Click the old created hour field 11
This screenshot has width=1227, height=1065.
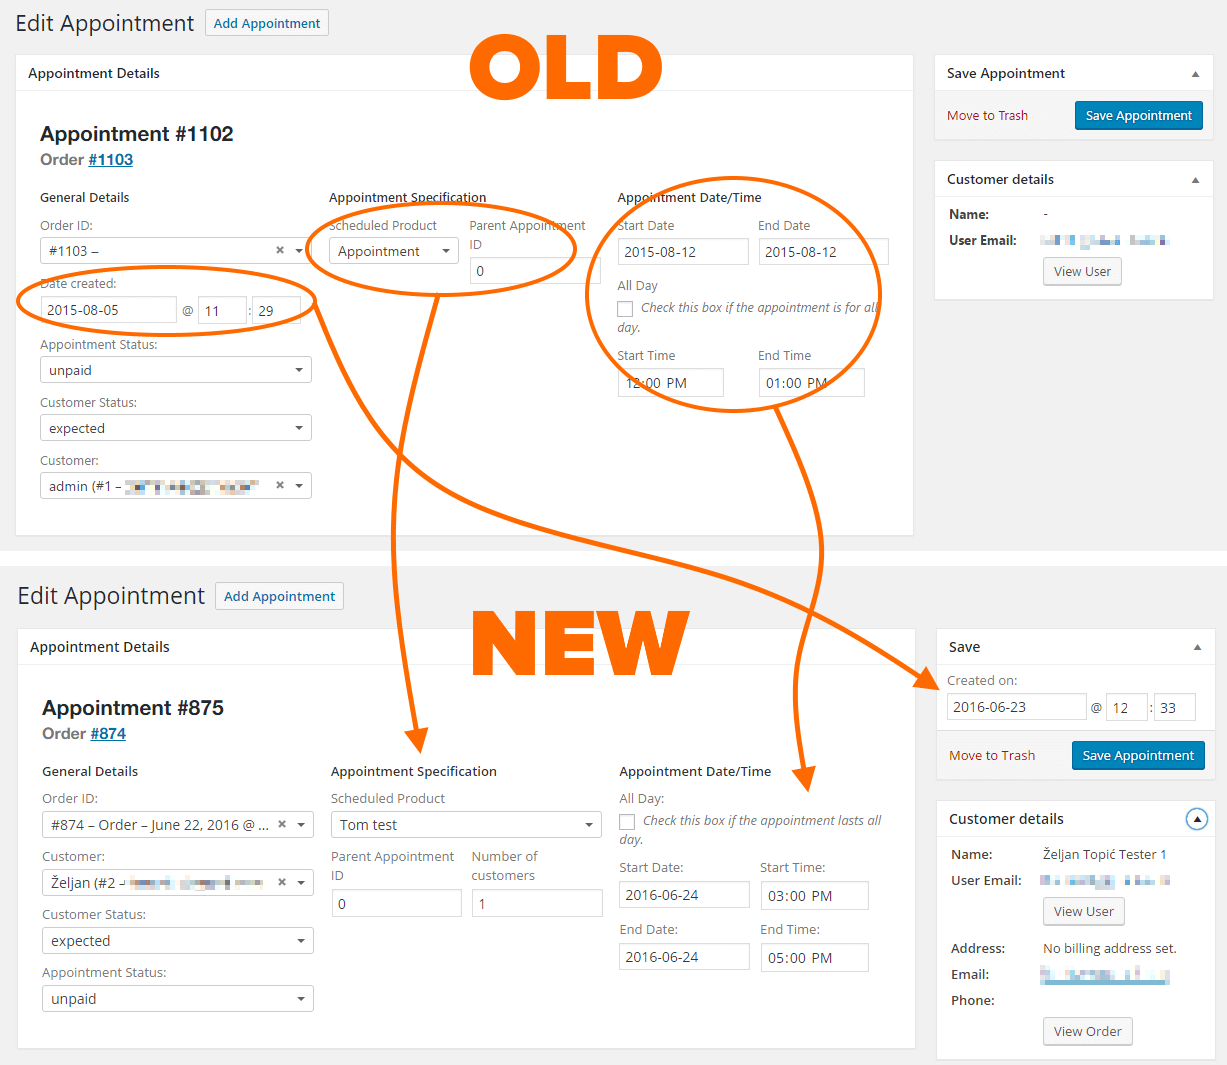tap(222, 310)
